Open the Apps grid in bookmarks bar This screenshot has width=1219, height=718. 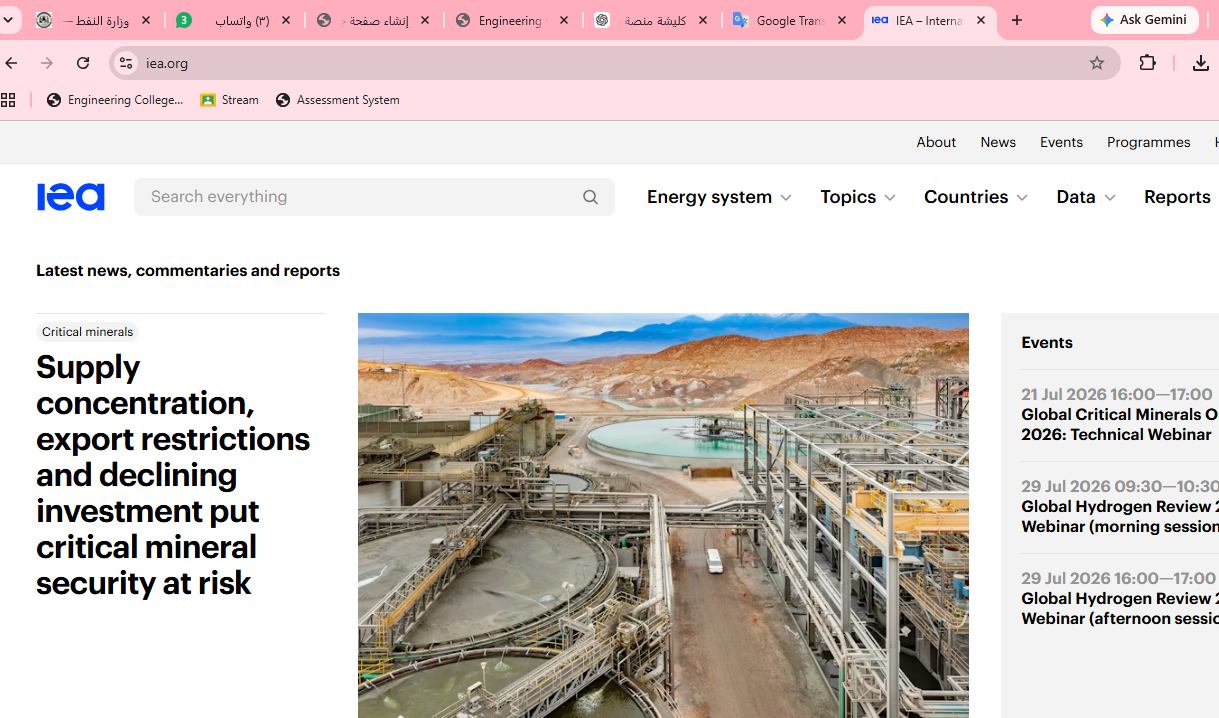pyautogui.click(x=8, y=100)
